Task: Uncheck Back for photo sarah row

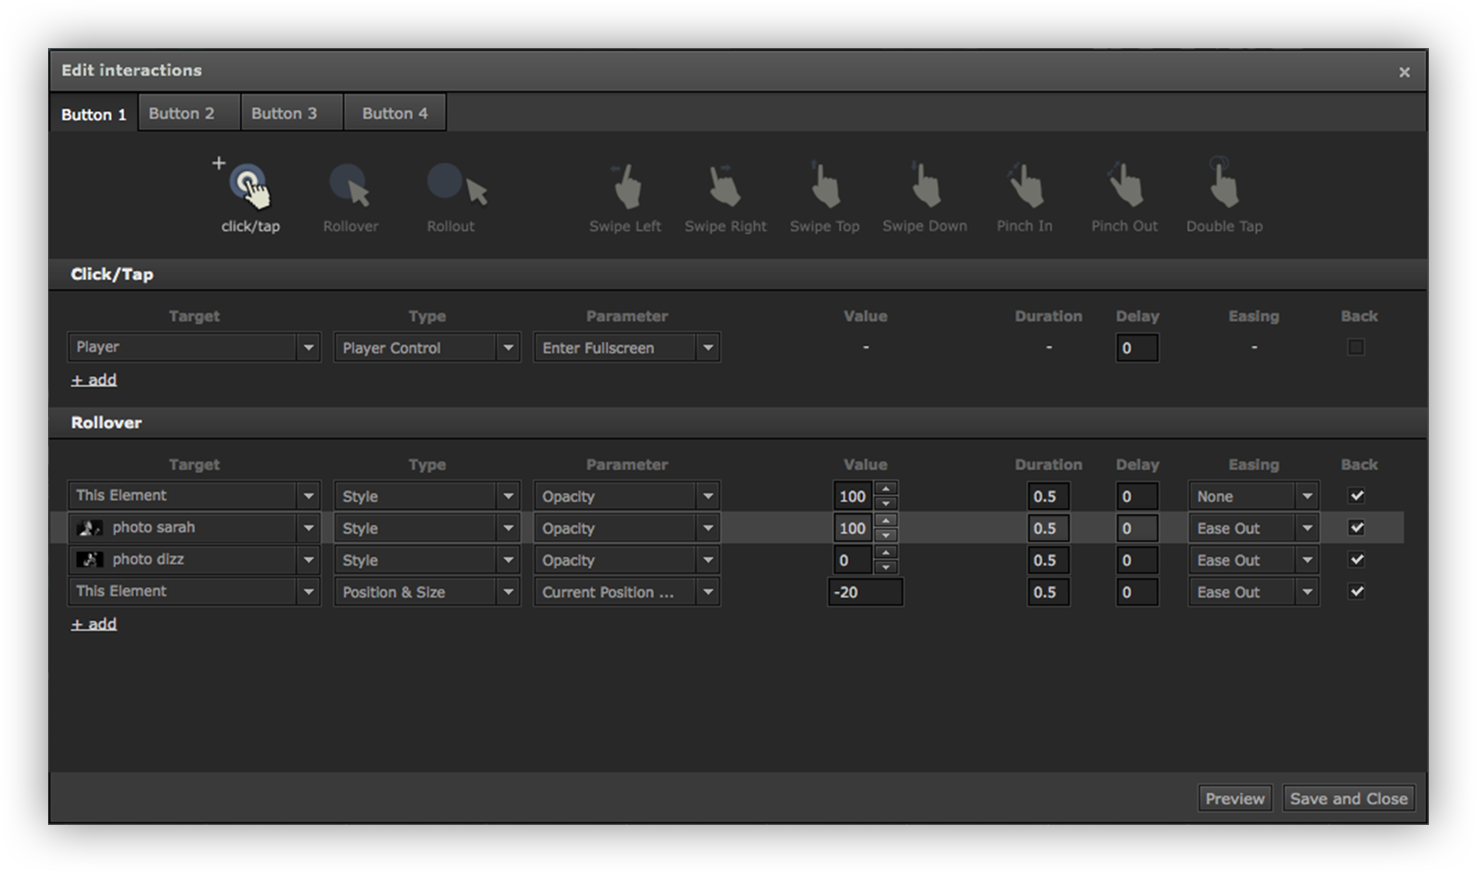Action: point(1356,527)
